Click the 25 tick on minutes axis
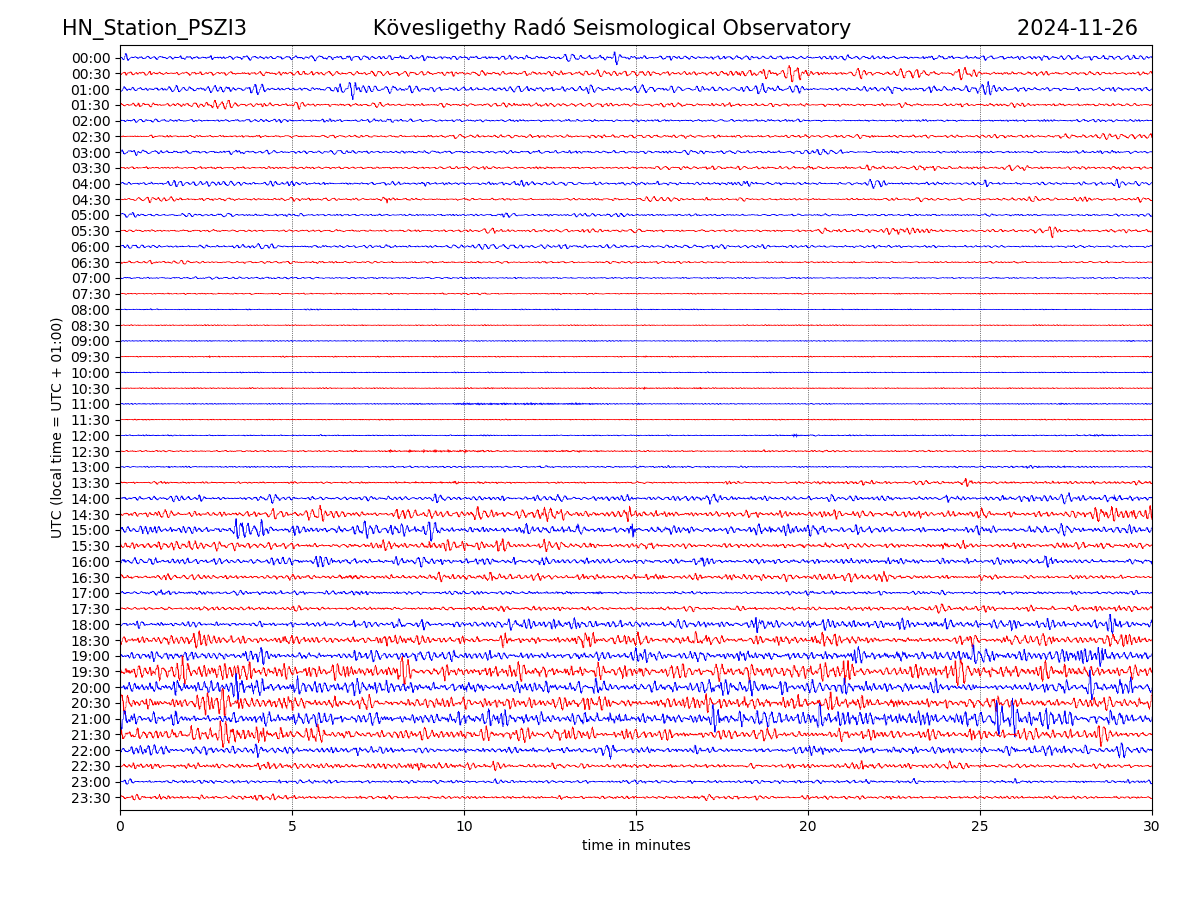The height and width of the screenshot is (900, 1200). (980, 826)
